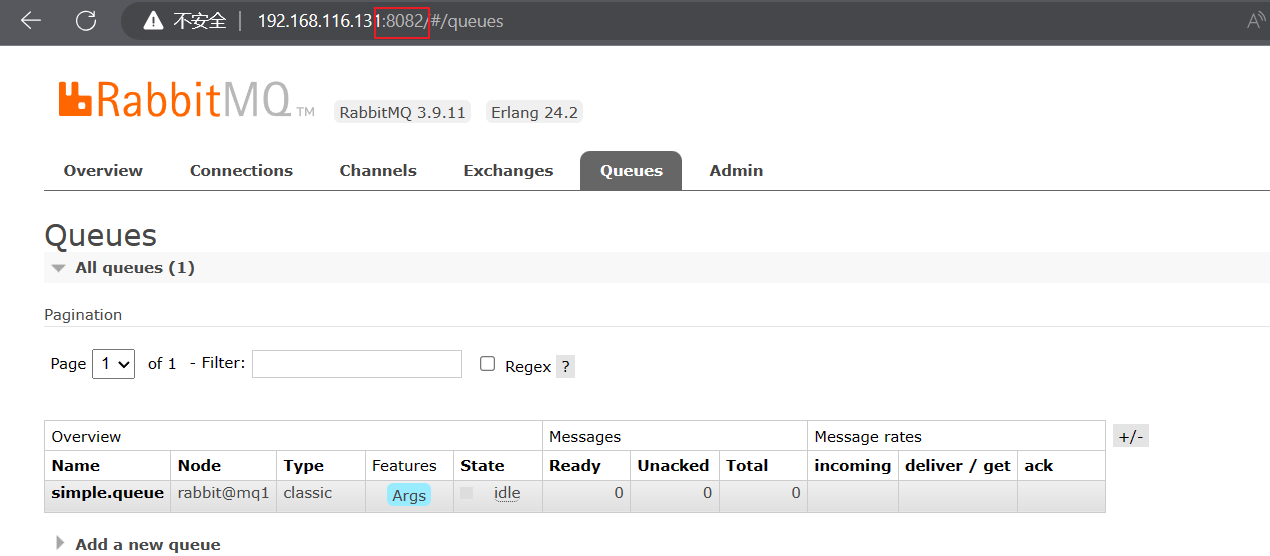Sort by Node column header
This screenshot has width=1270, height=556.
[199, 466]
